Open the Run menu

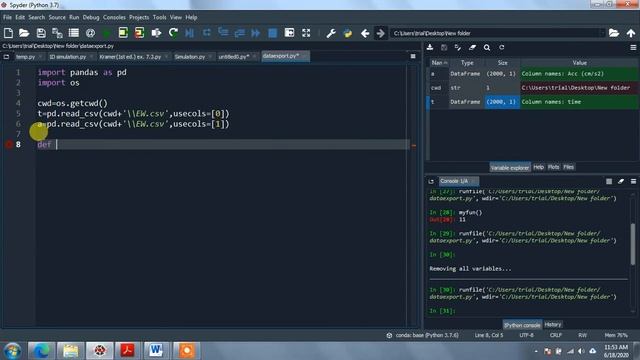click(x=74, y=17)
